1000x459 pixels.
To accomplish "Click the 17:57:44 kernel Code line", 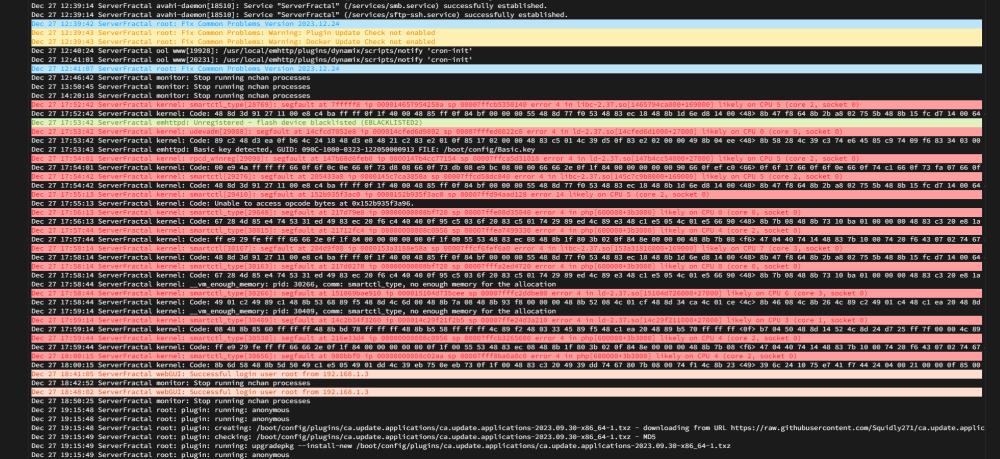I will [506, 239].
